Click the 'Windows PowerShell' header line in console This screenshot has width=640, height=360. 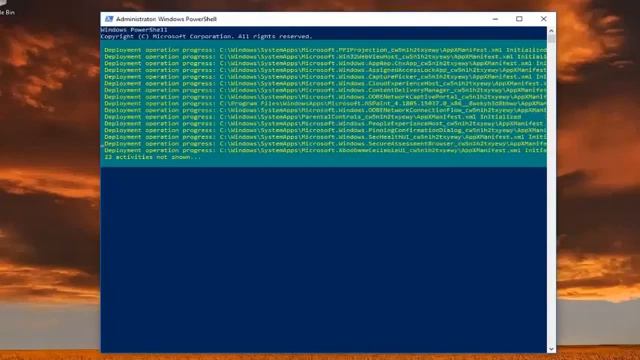point(134,30)
